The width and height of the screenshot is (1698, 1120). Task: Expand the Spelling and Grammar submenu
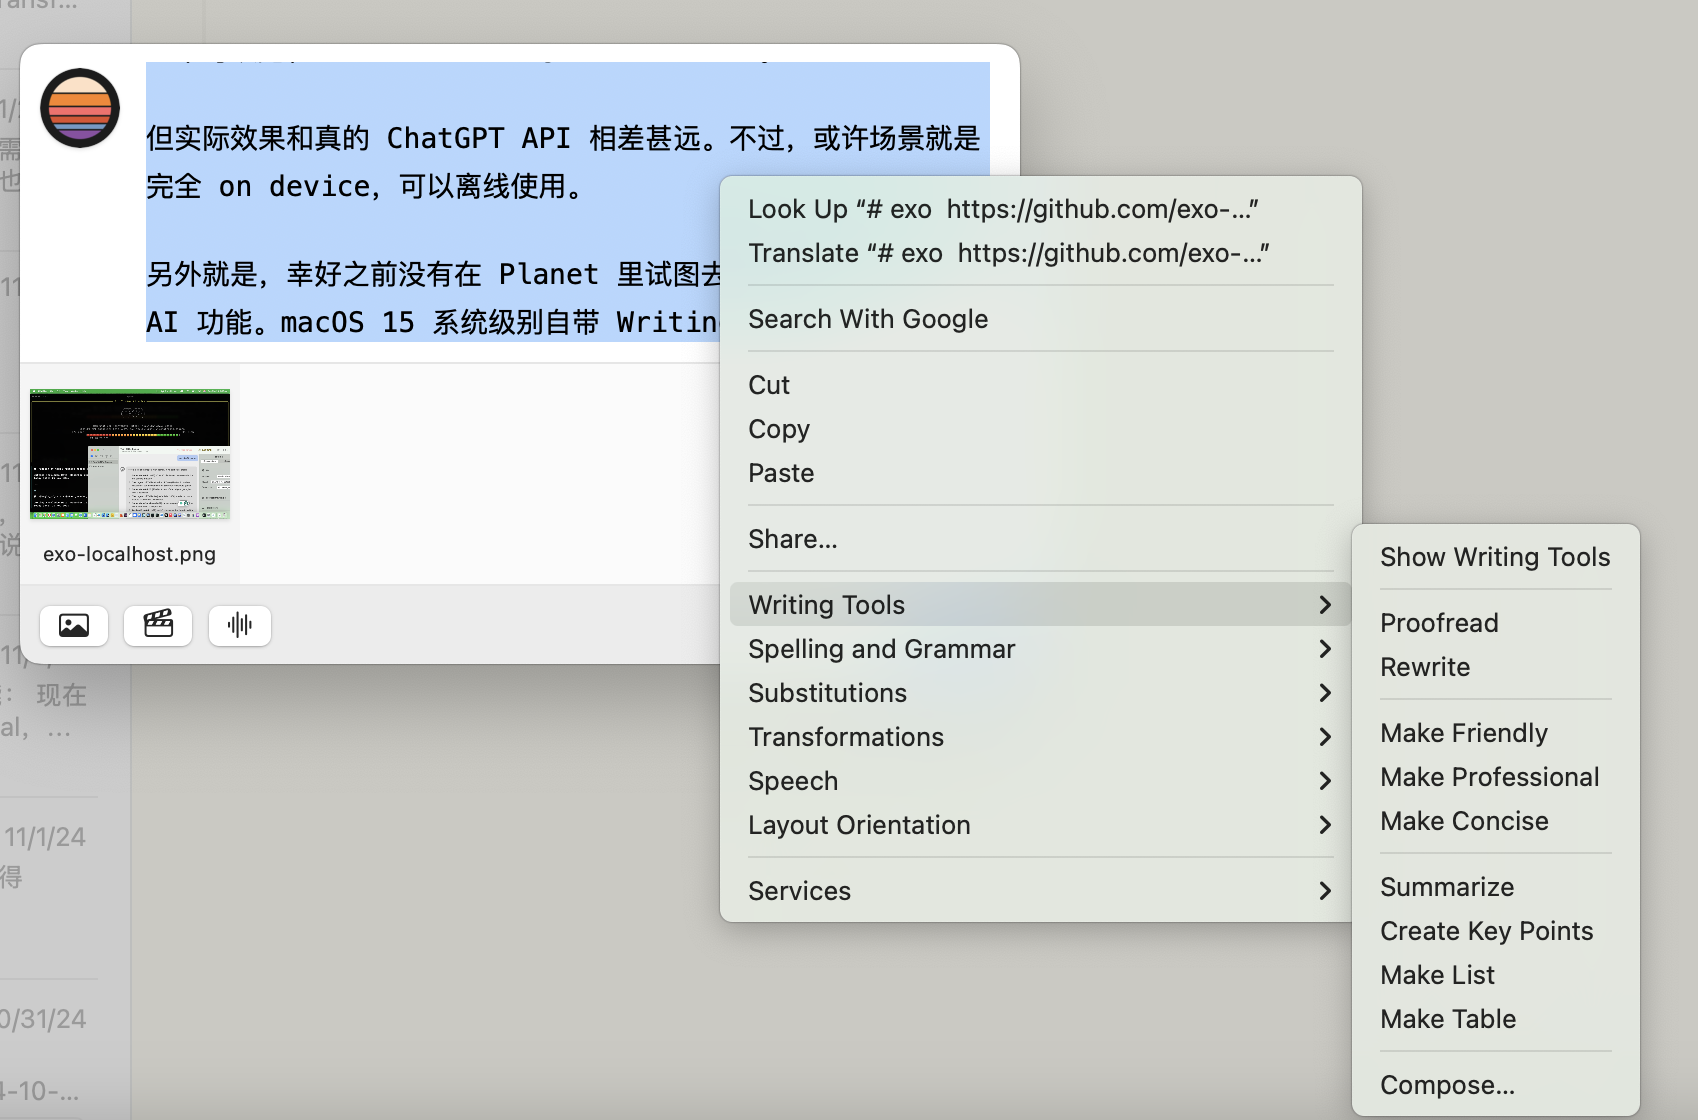tap(1039, 649)
